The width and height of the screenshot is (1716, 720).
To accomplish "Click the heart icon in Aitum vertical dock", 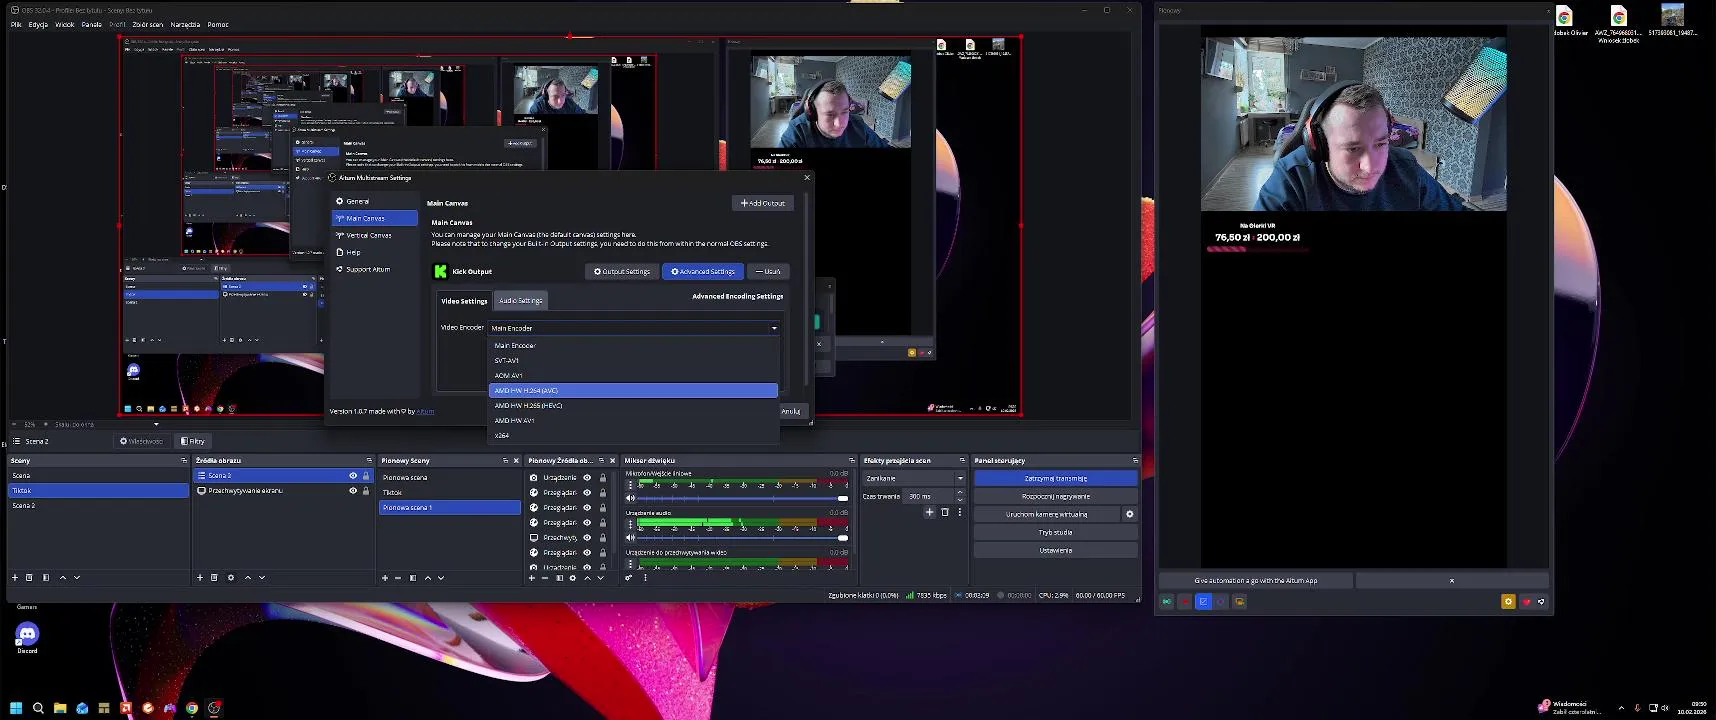I will click(1526, 601).
